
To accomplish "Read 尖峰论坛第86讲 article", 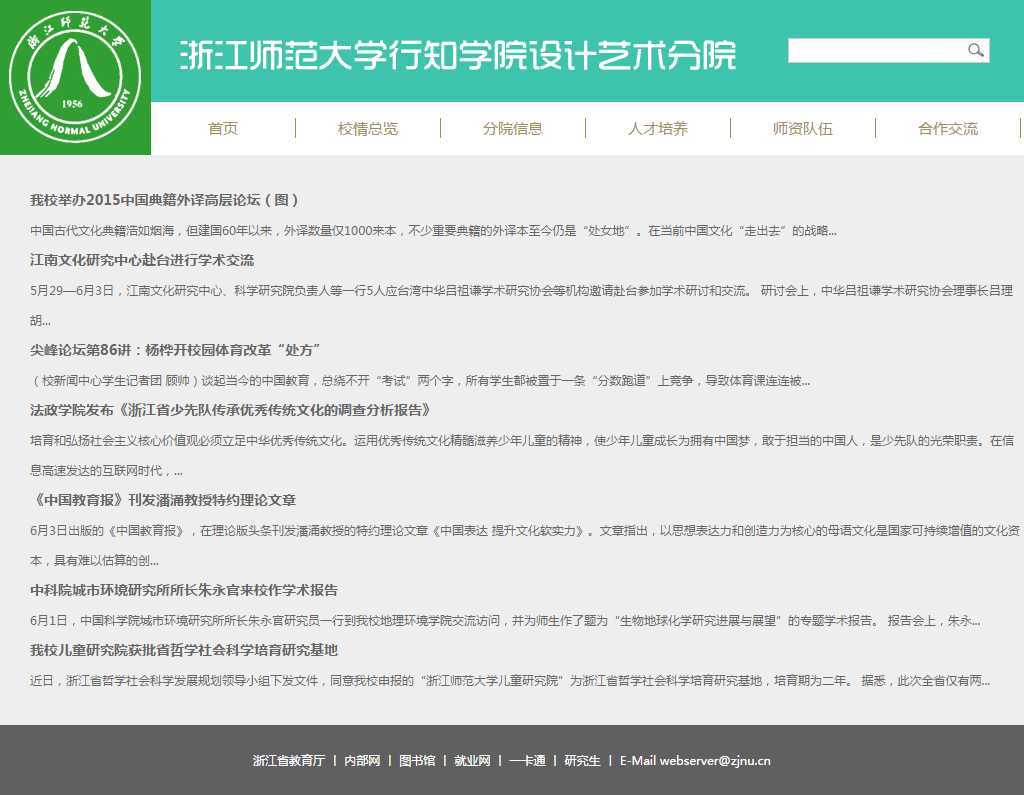I will [175, 350].
